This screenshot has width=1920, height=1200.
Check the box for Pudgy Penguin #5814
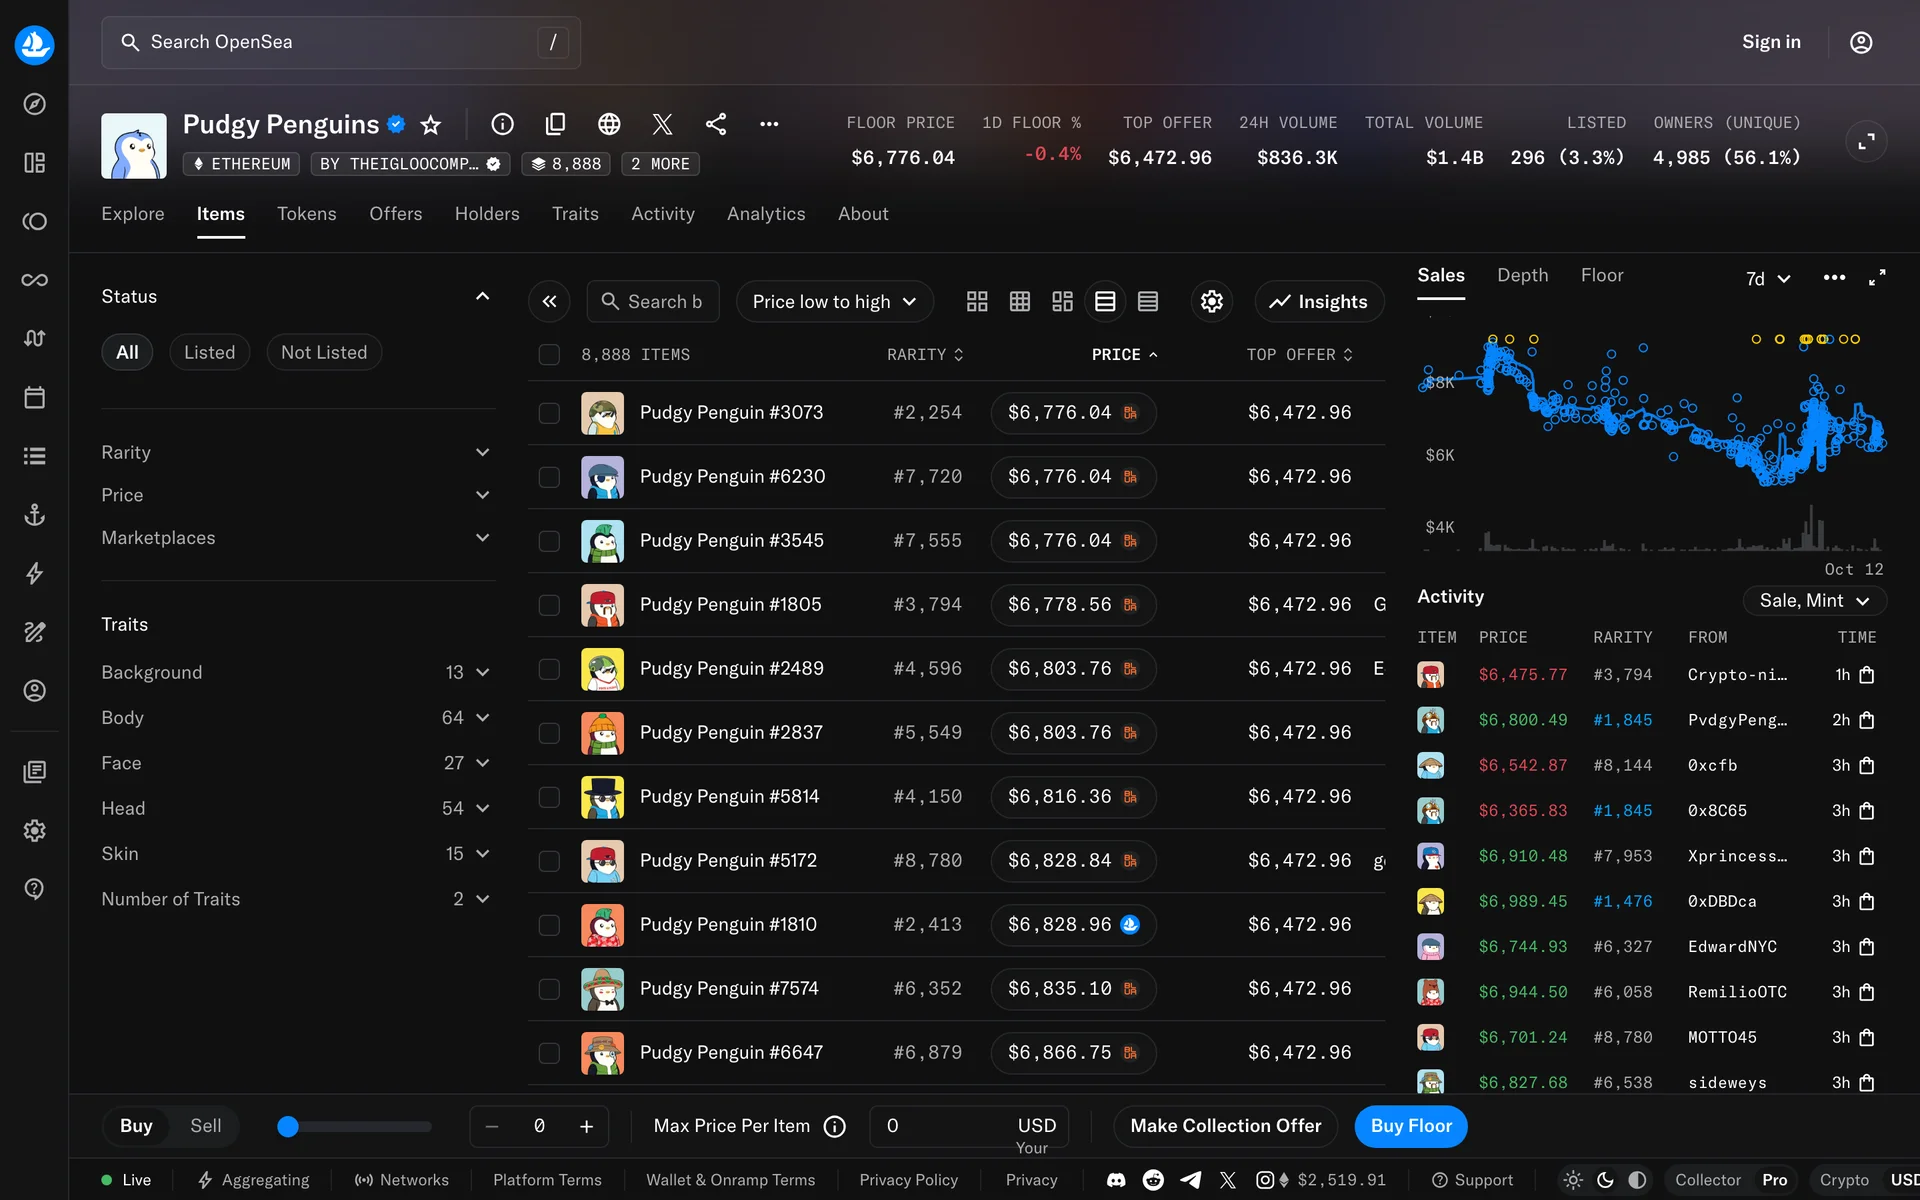pos(549,797)
